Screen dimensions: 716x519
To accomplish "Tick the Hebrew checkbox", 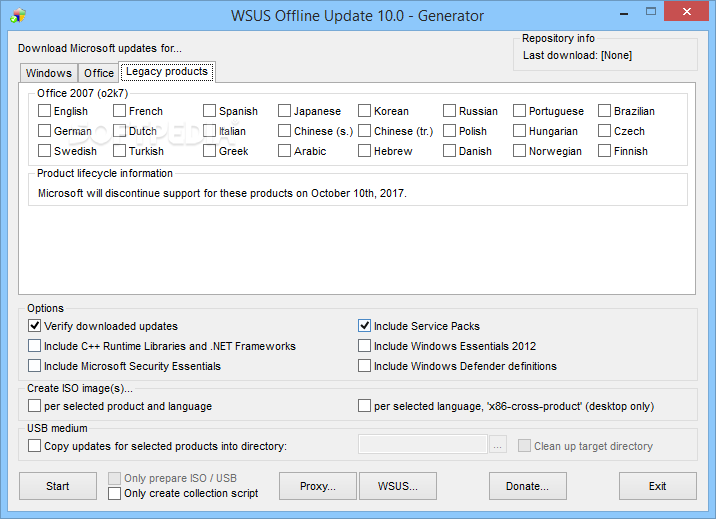I will pyautogui.click(x=364, y=151).
